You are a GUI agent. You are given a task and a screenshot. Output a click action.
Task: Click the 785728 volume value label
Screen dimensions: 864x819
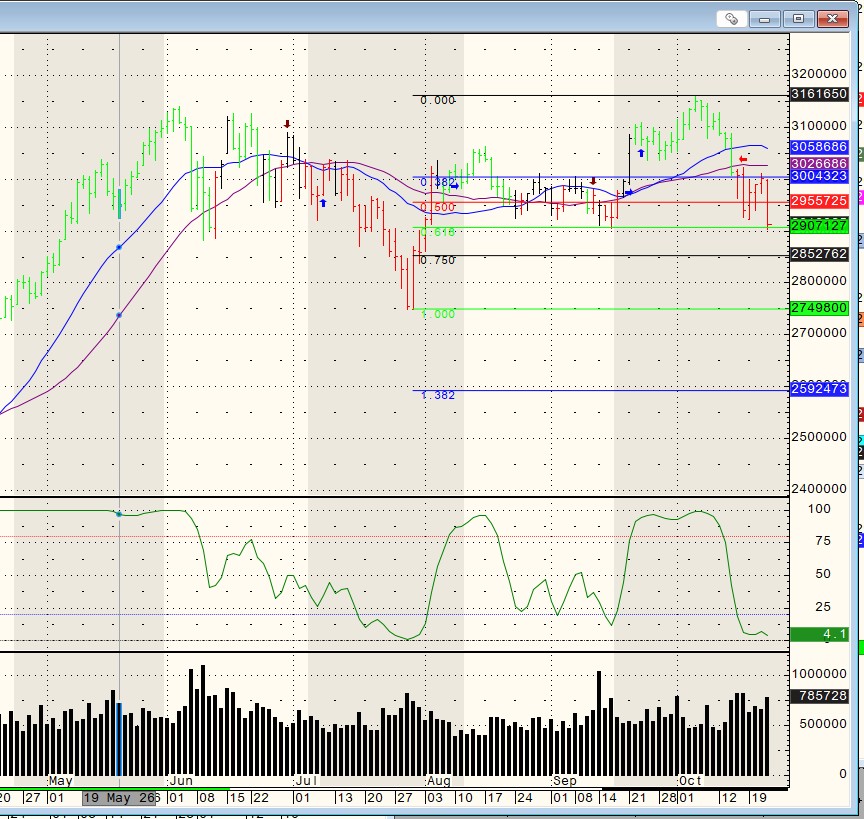pos(819,696)
